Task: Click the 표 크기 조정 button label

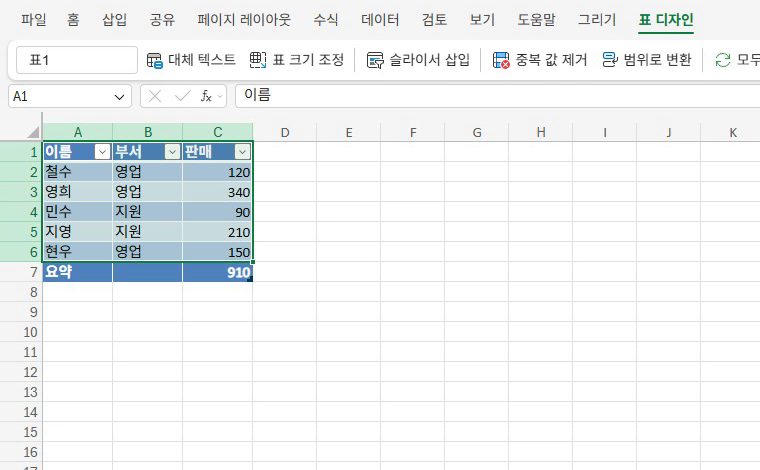Action: [x=308, y=60]
